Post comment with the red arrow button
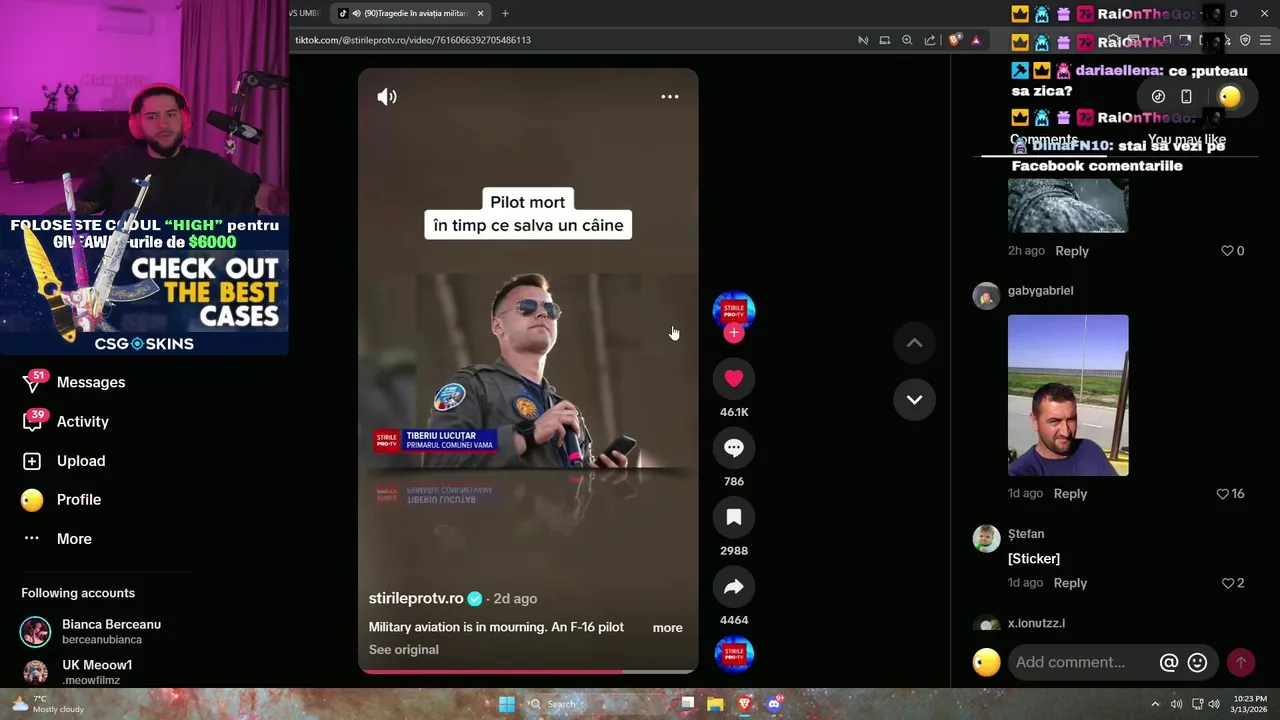Image resolution: width=1280 pixels, height=720 pixels. [x=1241, y=662]
